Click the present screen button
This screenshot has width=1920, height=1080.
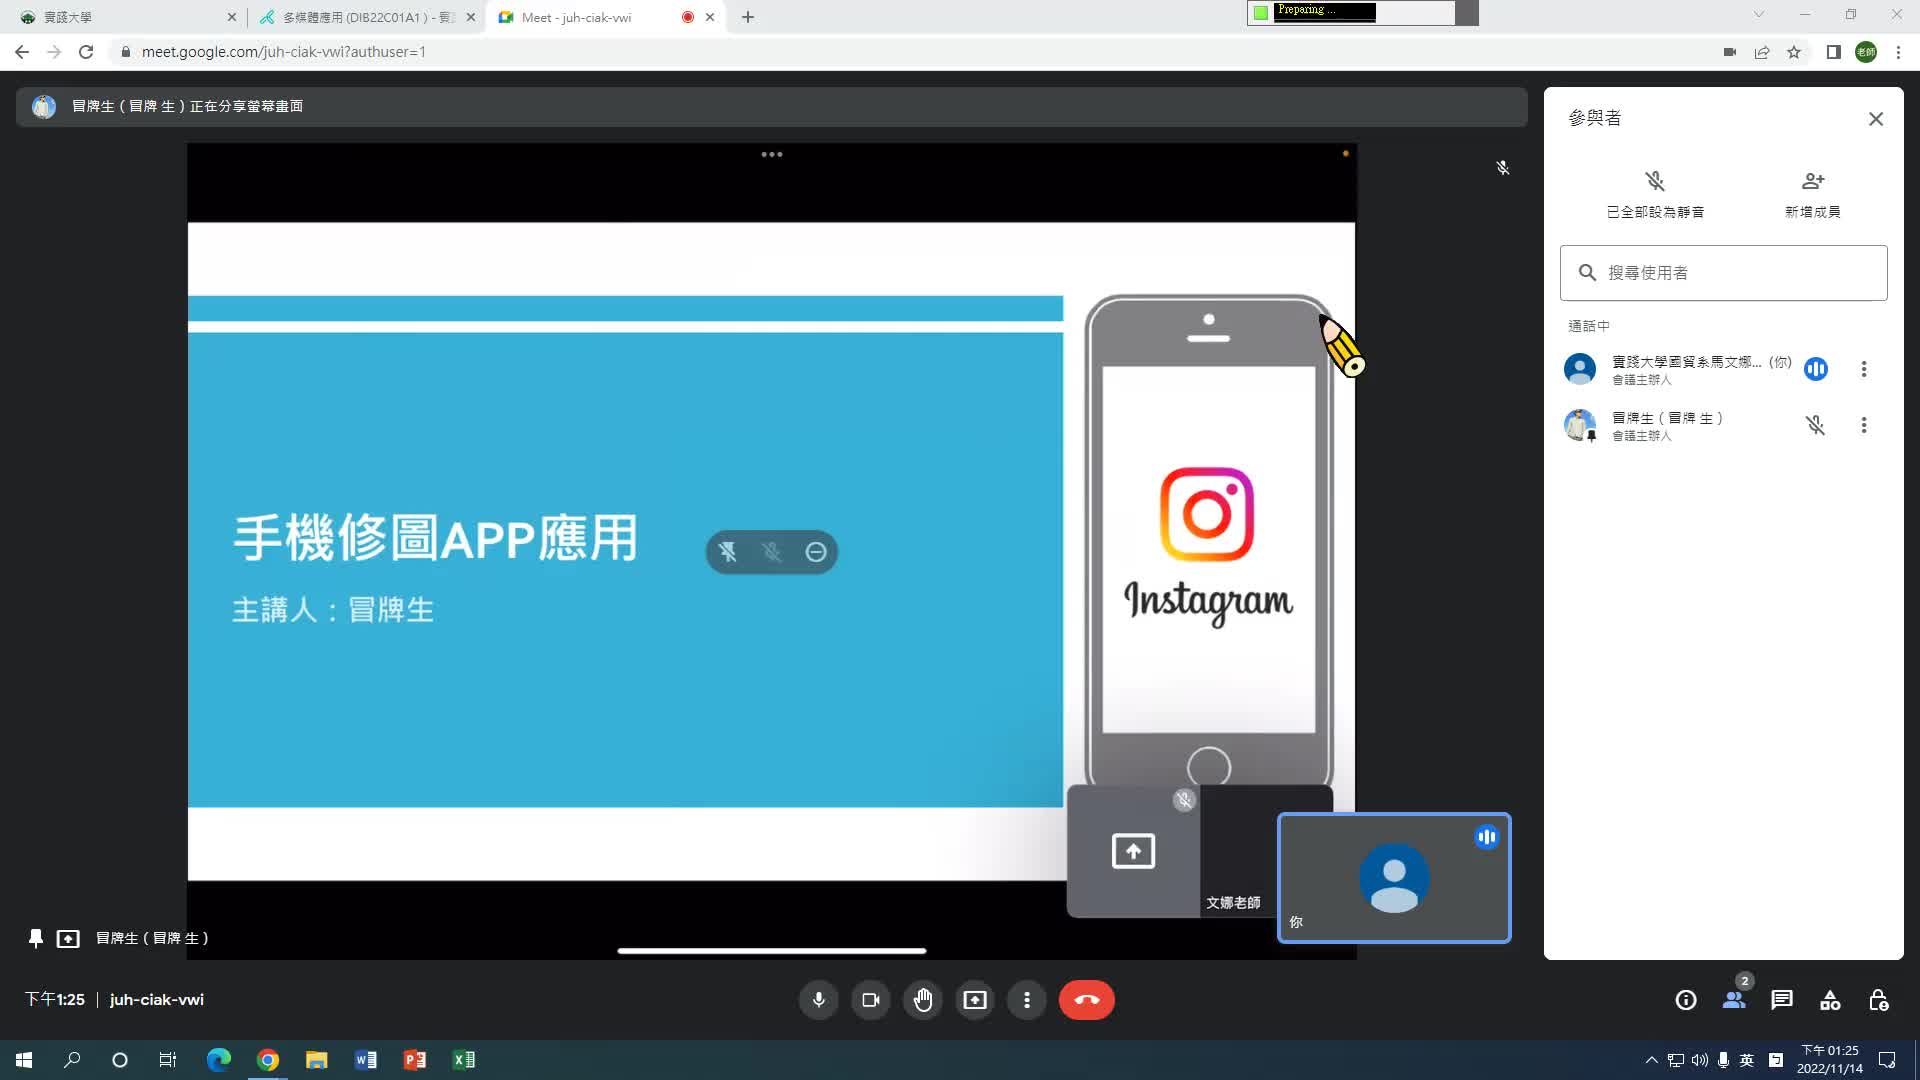(974, 1000)
